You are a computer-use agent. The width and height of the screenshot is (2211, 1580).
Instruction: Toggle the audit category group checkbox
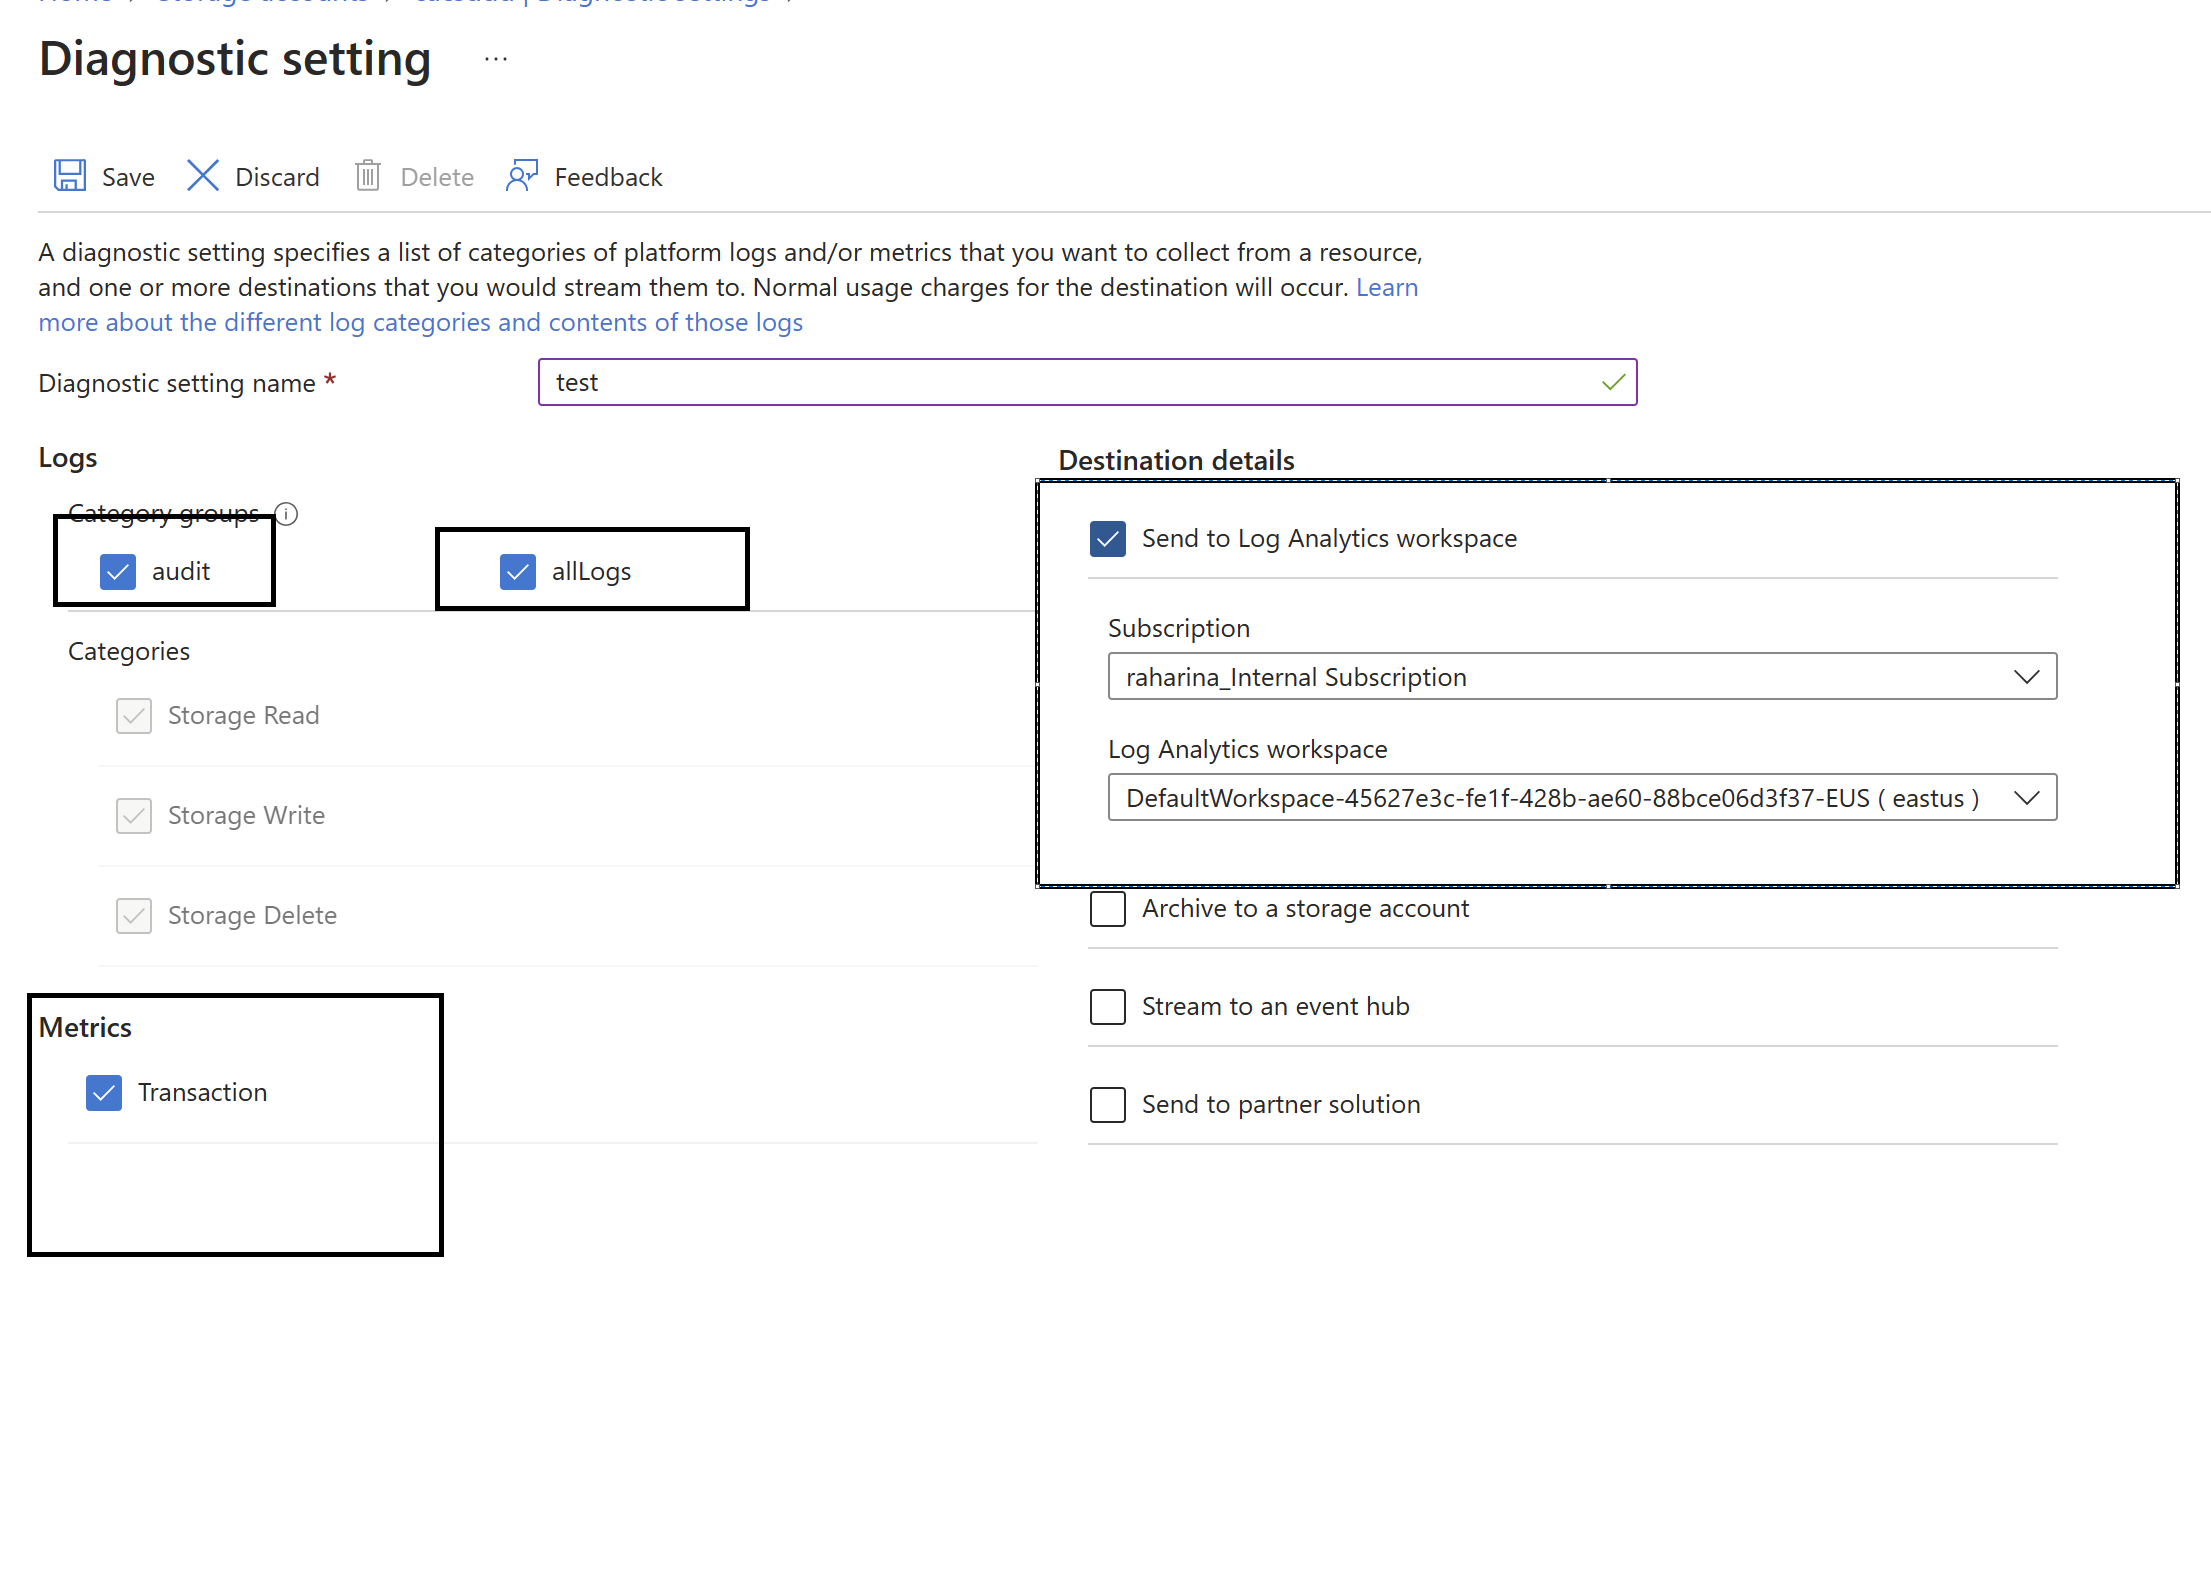pyautogui.click(x=118, y=572)
